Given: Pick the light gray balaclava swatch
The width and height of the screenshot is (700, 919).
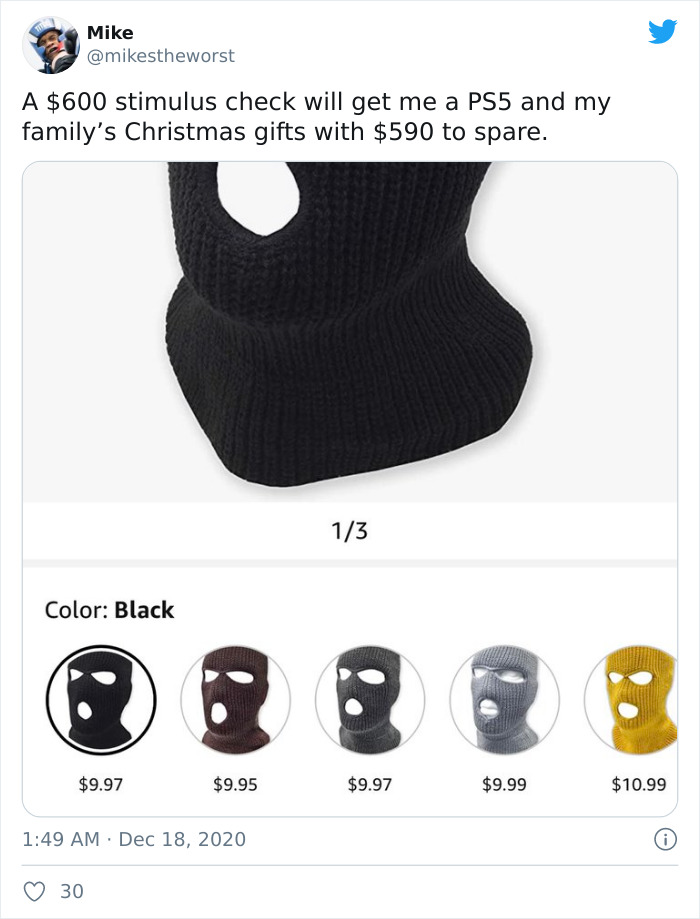Looking at the screenshot, I should click(504, 700).
